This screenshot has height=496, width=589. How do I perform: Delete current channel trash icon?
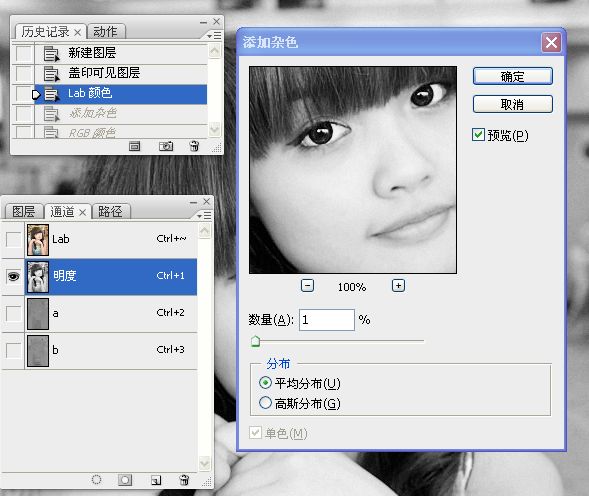click(184, 480)
